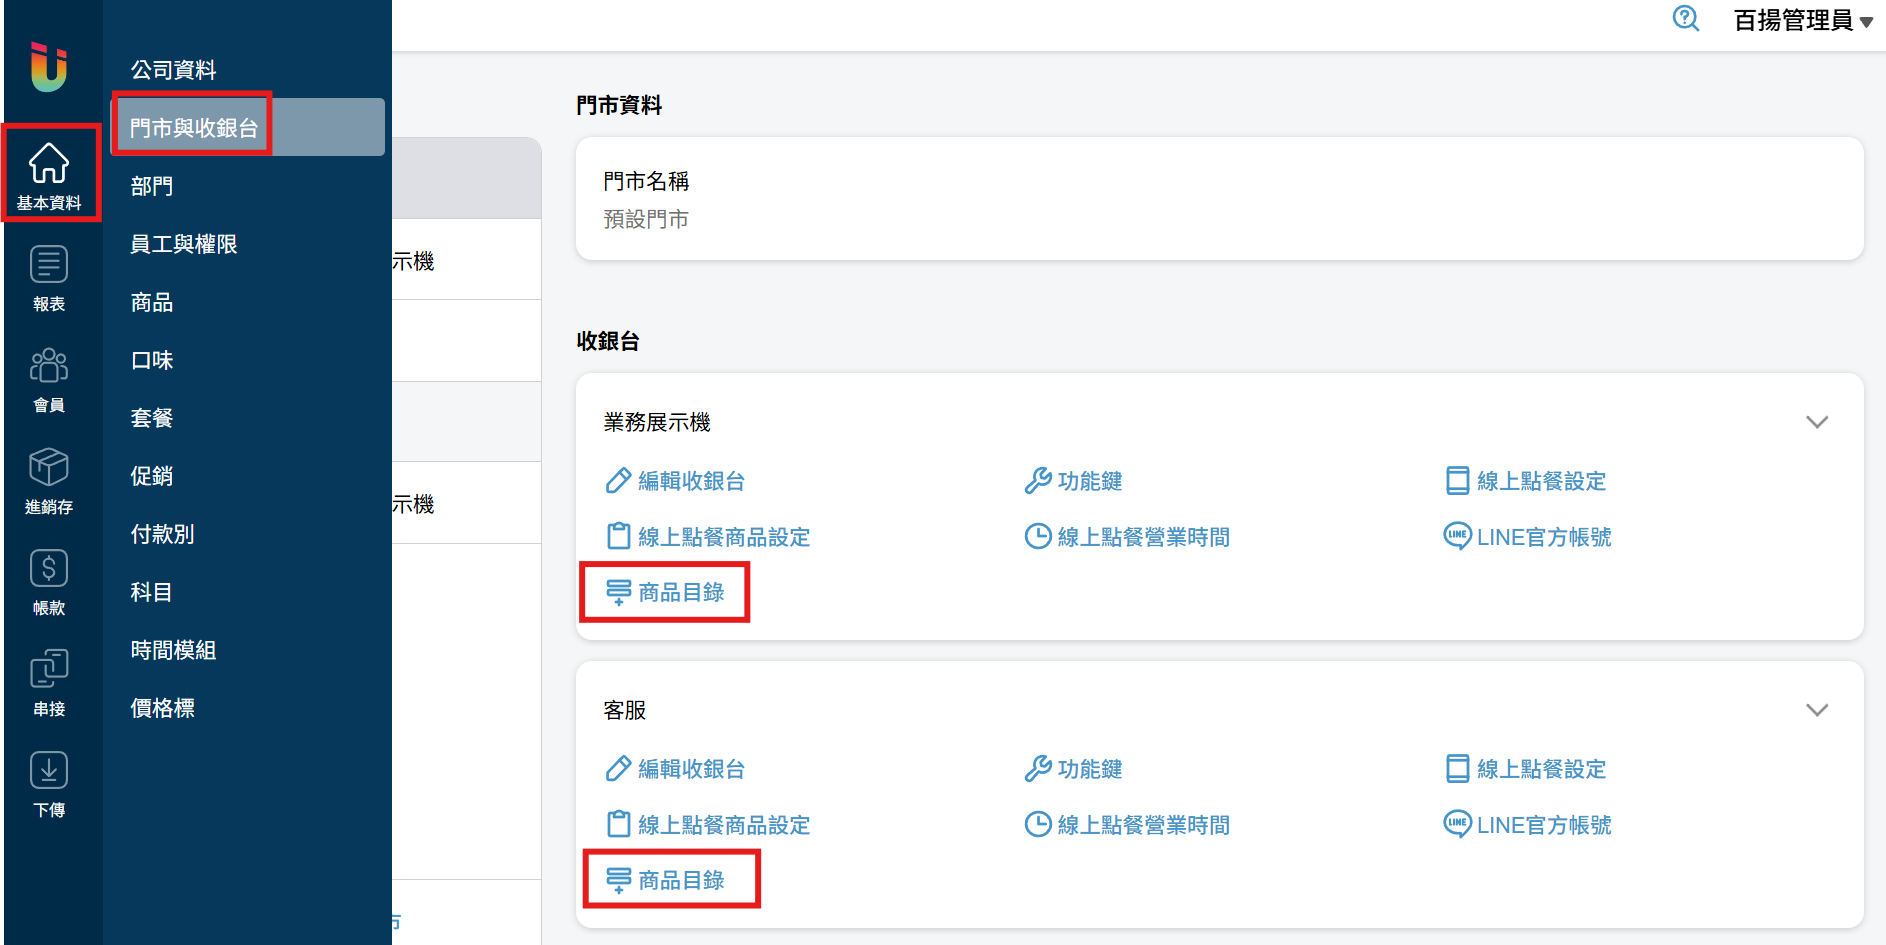Click the 門市名稱 store name card
This screenshot has width=1886, height=945.
(x=1218, y=199)
